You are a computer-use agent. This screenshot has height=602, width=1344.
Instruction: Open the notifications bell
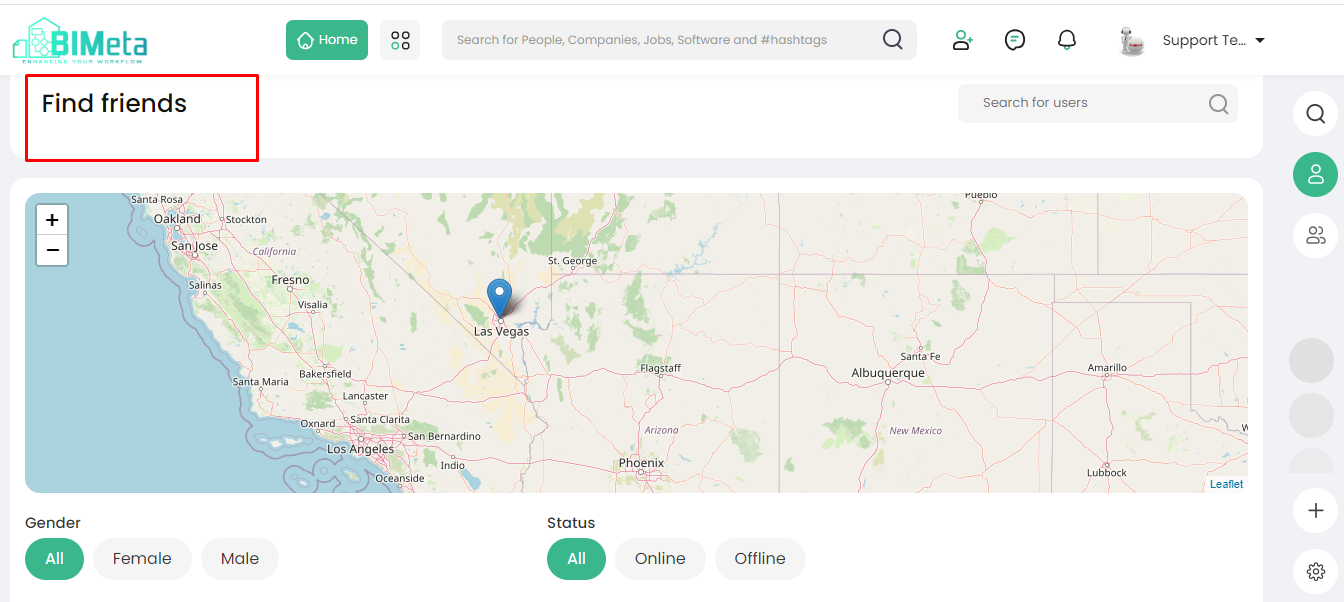1067,40
